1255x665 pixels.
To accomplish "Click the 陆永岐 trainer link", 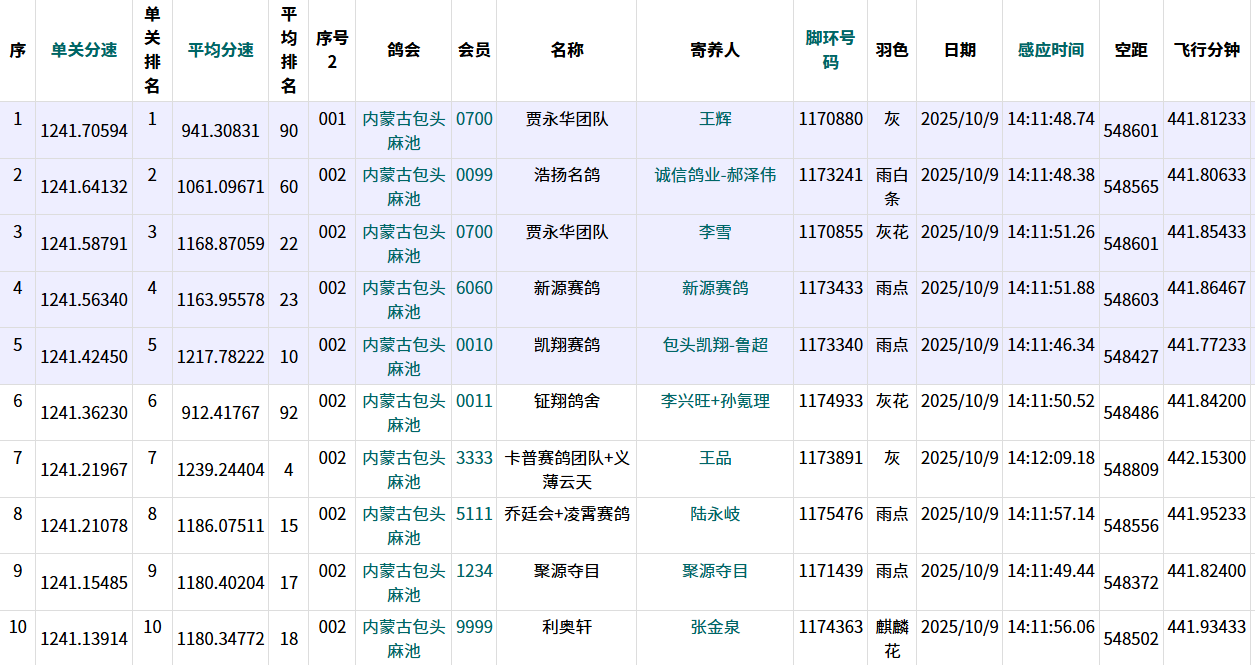I will [x=715, y=514].
